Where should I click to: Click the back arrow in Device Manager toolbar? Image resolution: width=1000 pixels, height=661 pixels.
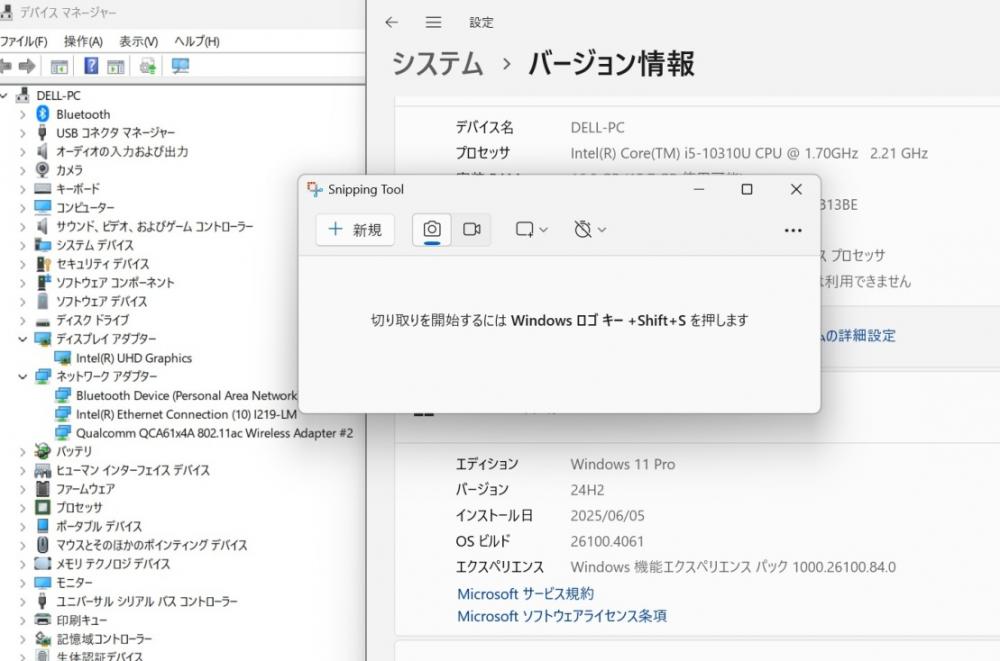pos(6,66)
